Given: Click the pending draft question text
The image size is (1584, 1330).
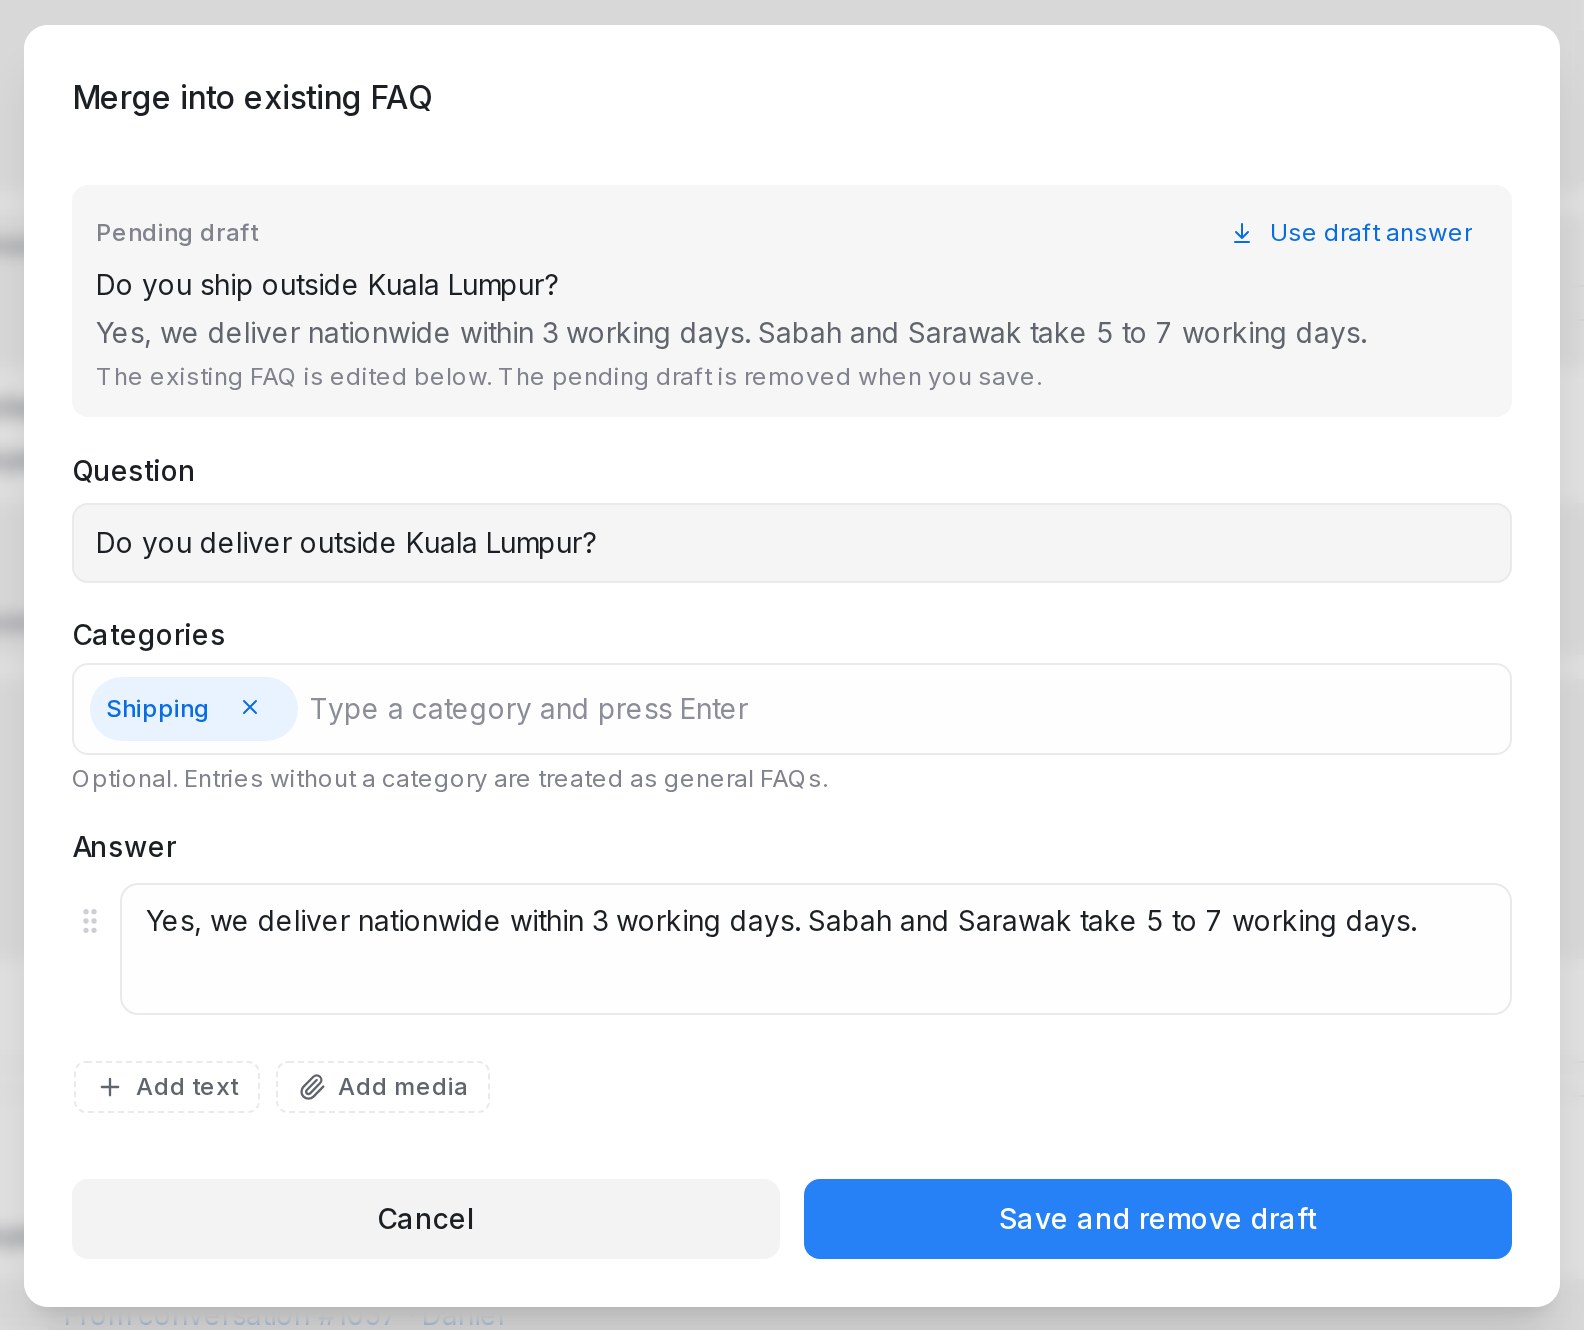Looking at the screenshot, I should 327,285.
